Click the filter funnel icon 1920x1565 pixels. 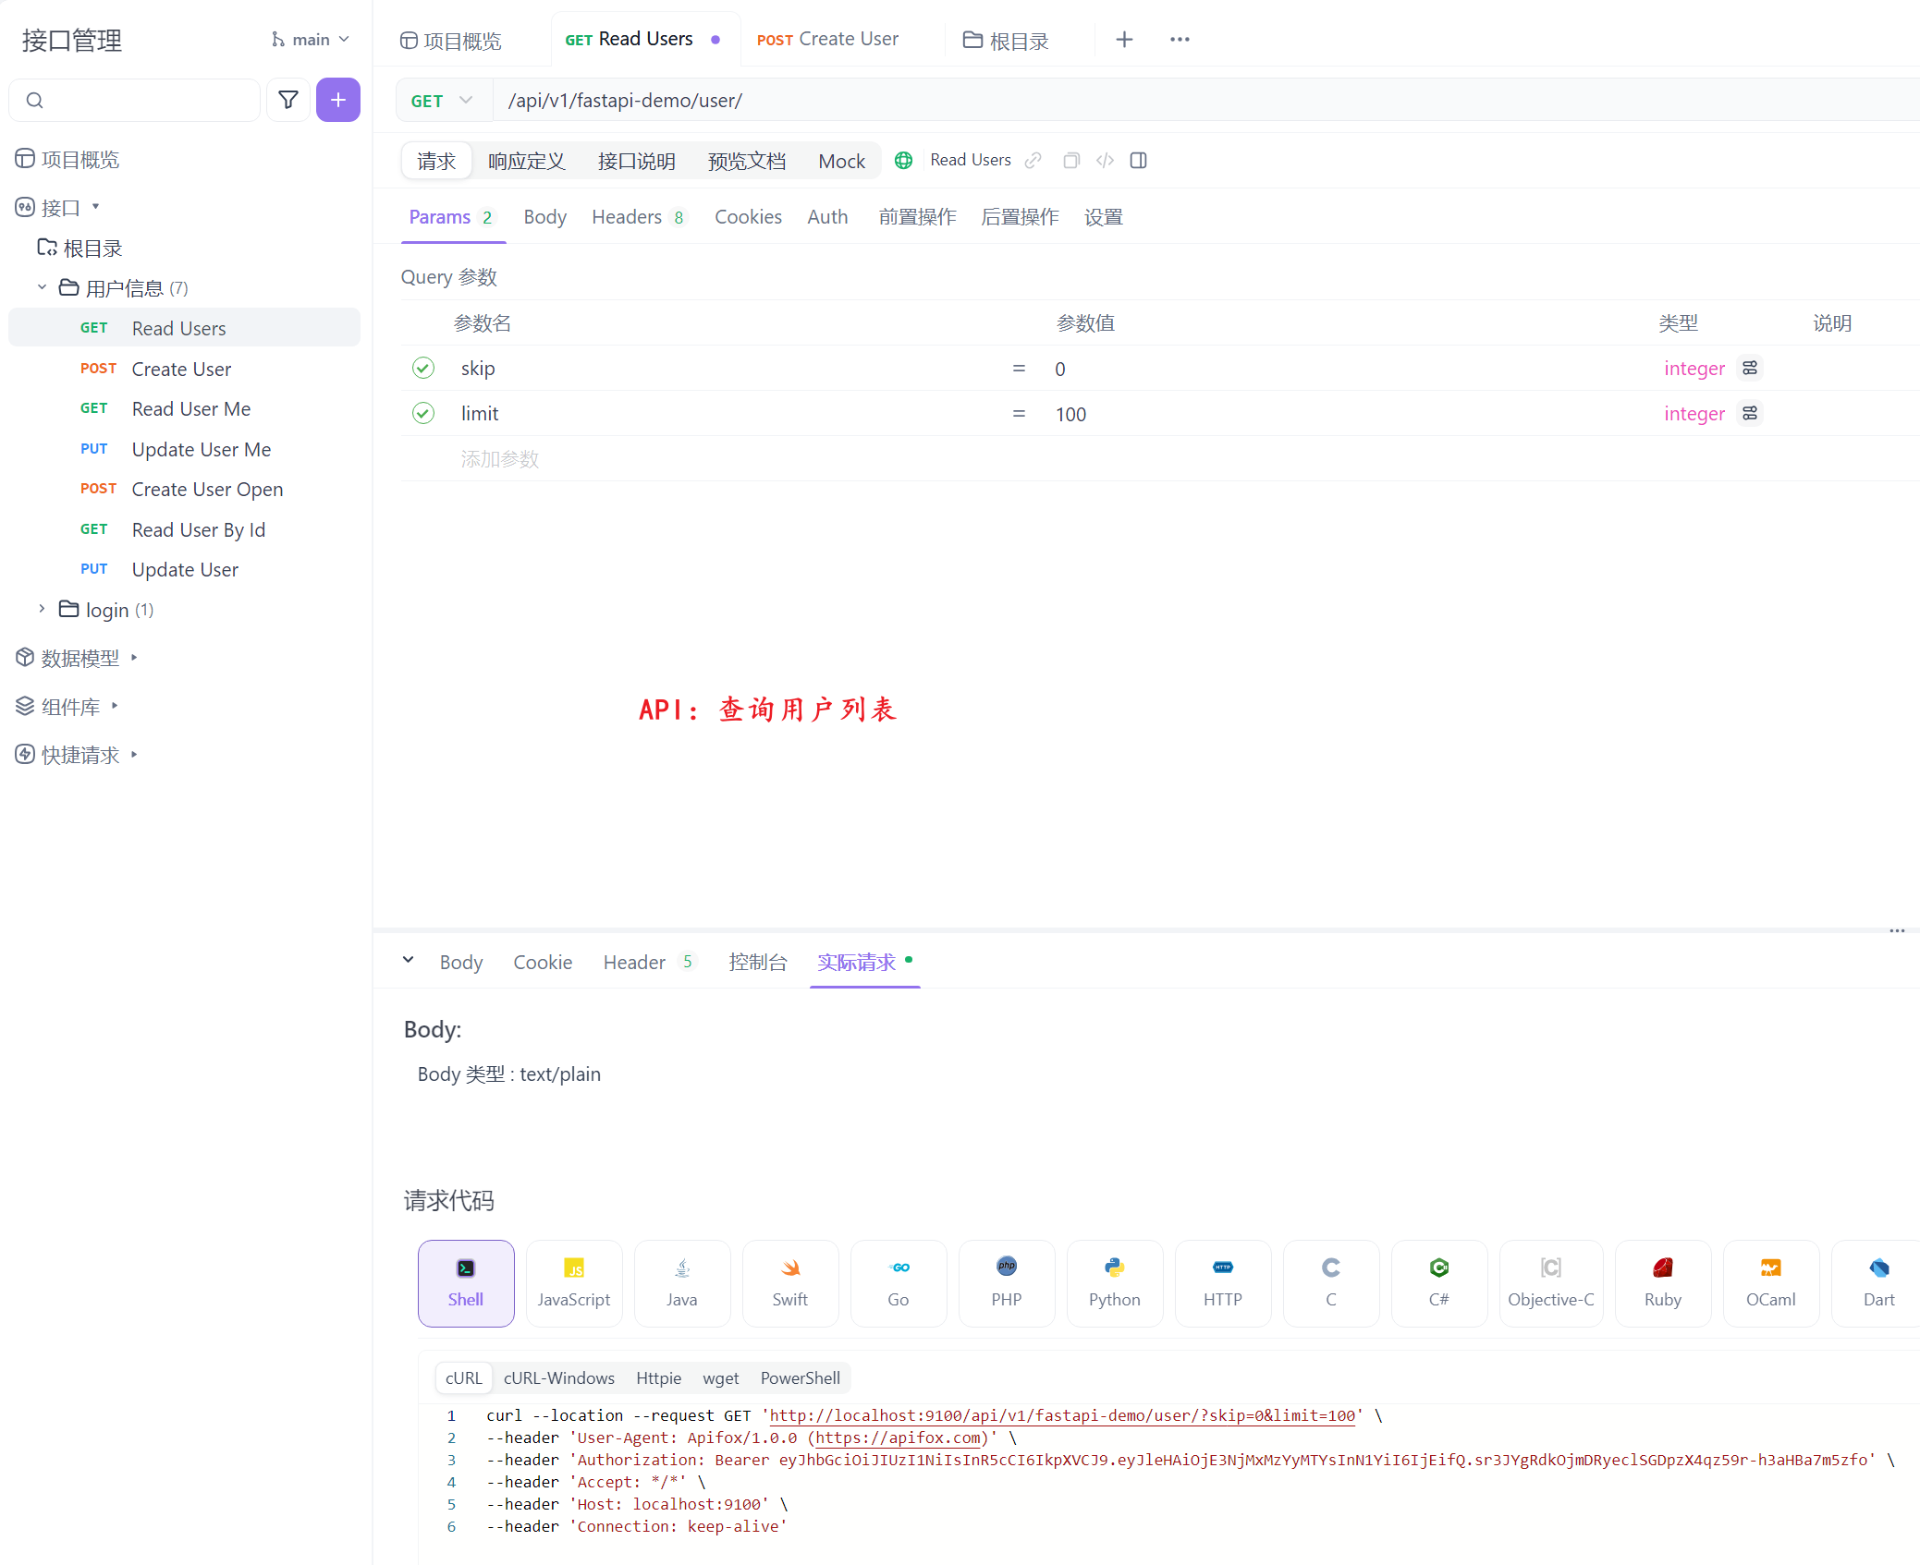[x=288, y=100]
